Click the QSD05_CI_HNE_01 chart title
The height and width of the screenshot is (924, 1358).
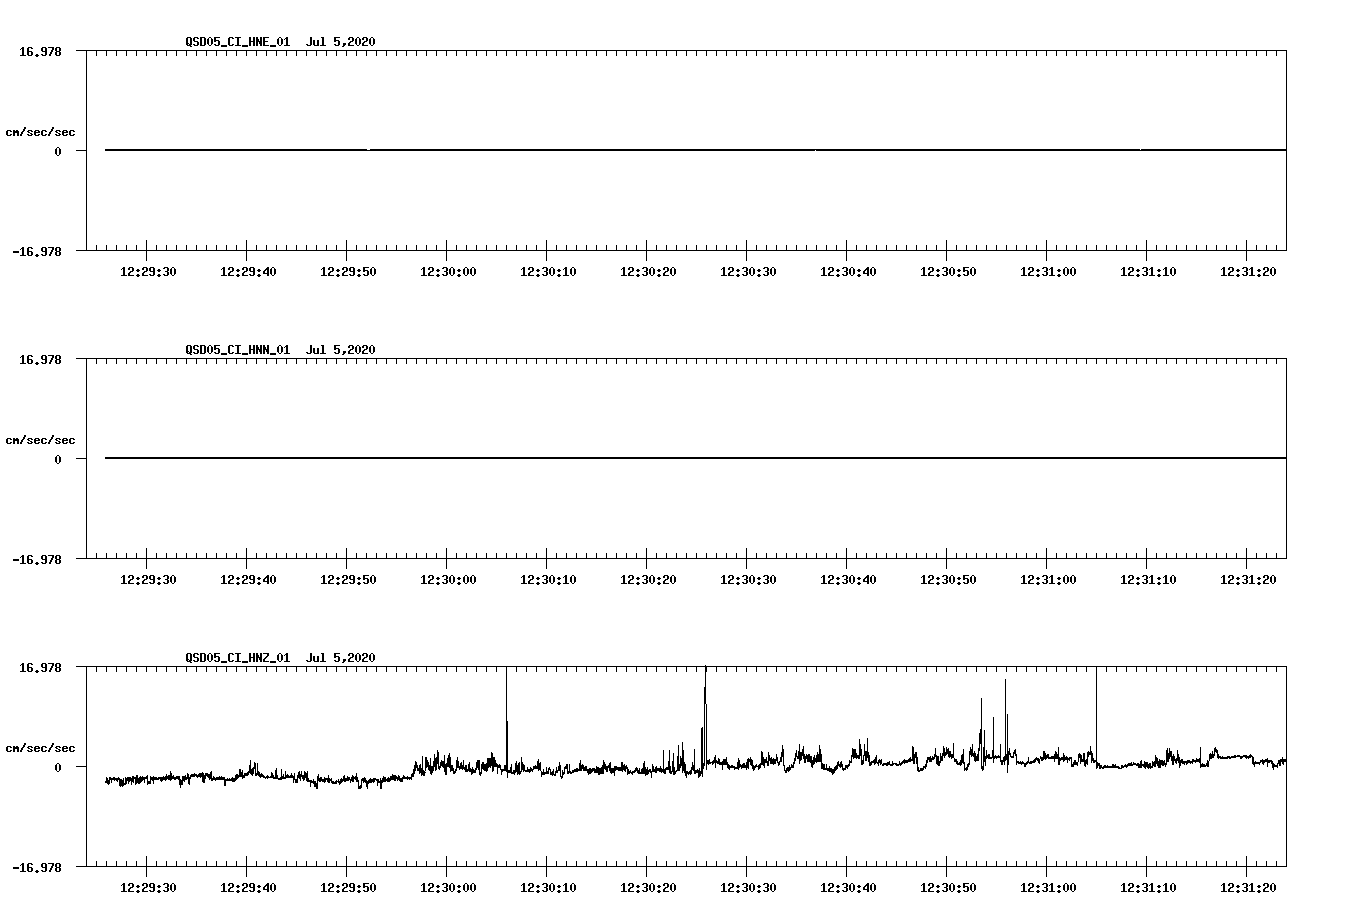click(280, 42)
